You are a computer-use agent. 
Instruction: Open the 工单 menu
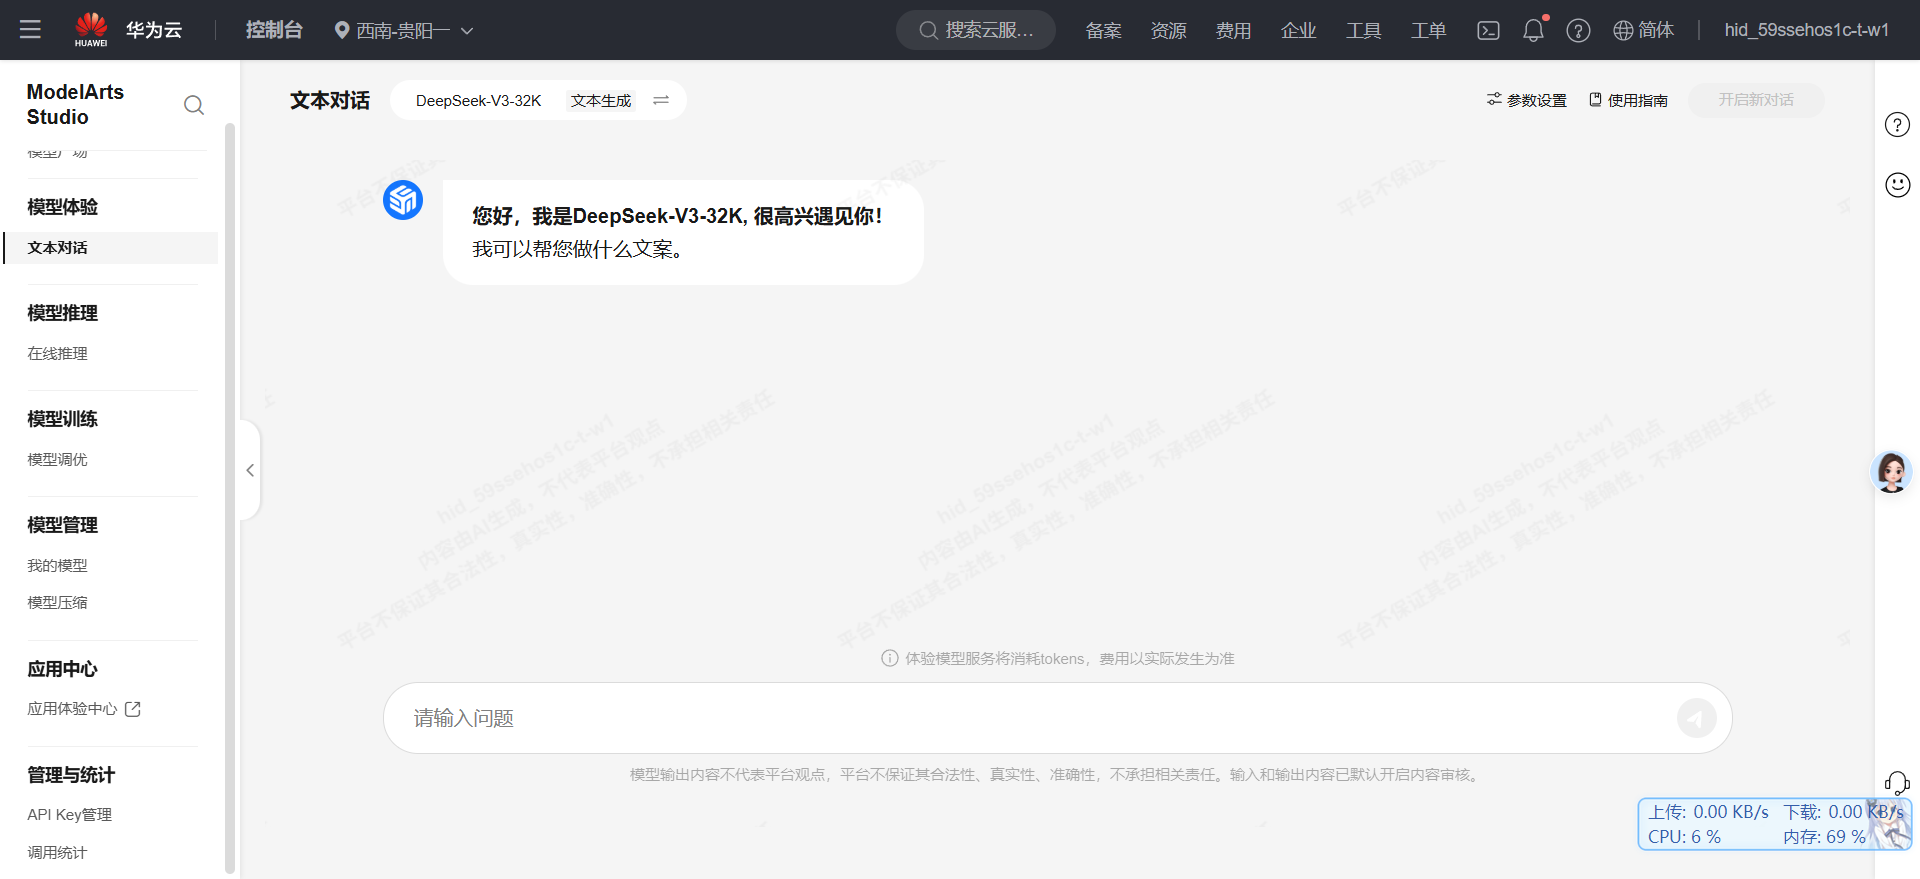(1428, 31)
